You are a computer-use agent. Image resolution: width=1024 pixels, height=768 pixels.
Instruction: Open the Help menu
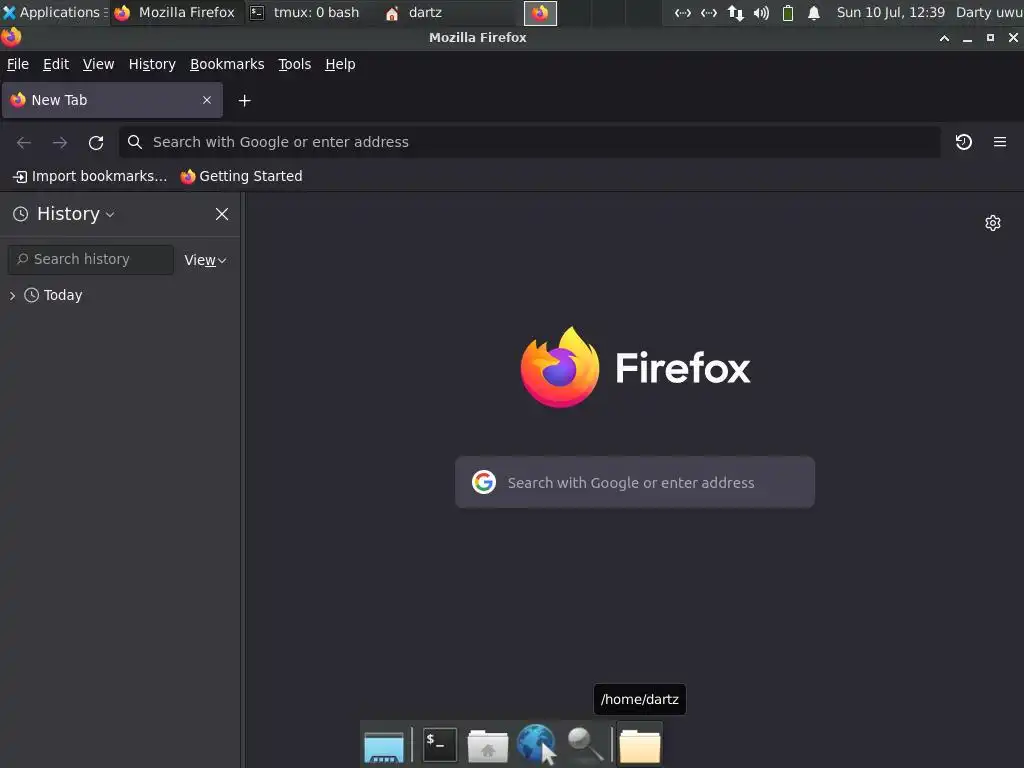point(340,64)
